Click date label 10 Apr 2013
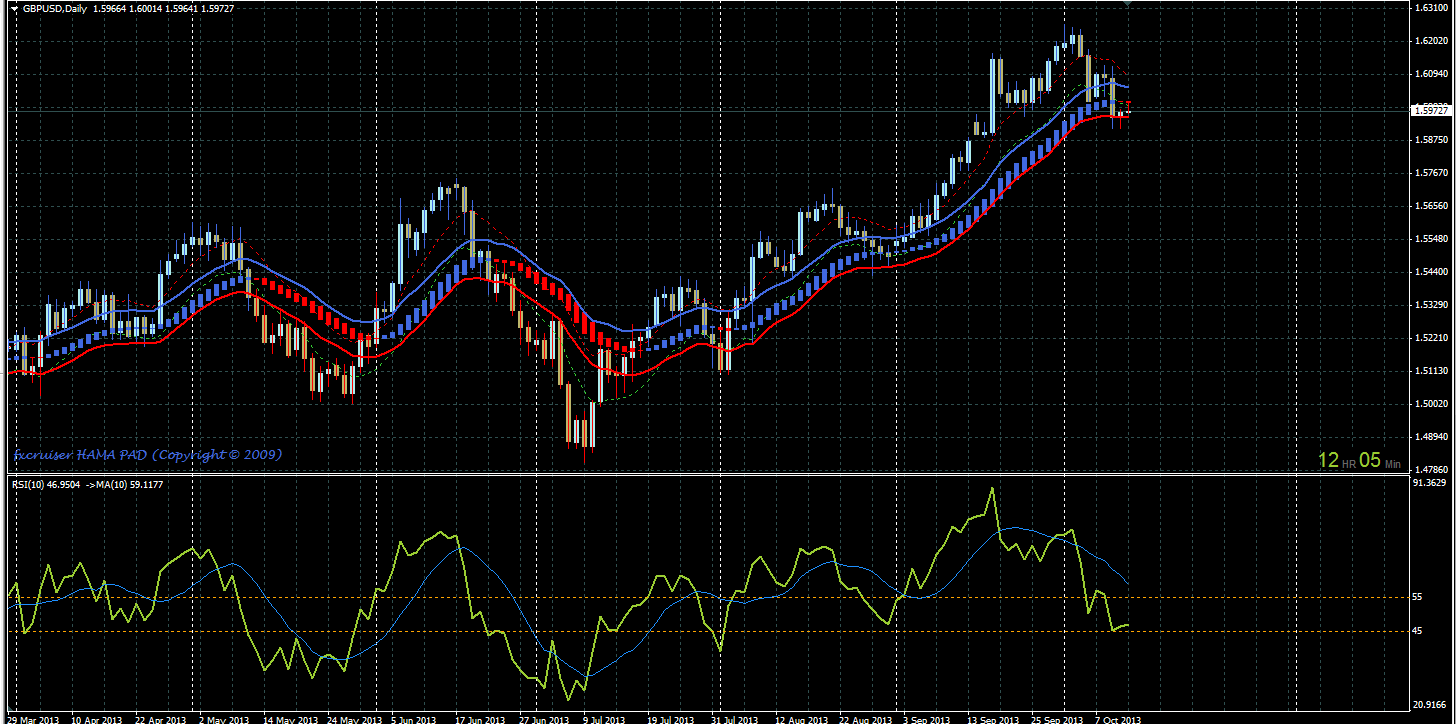Screen dimensions: 1456x724 point(98,719)
